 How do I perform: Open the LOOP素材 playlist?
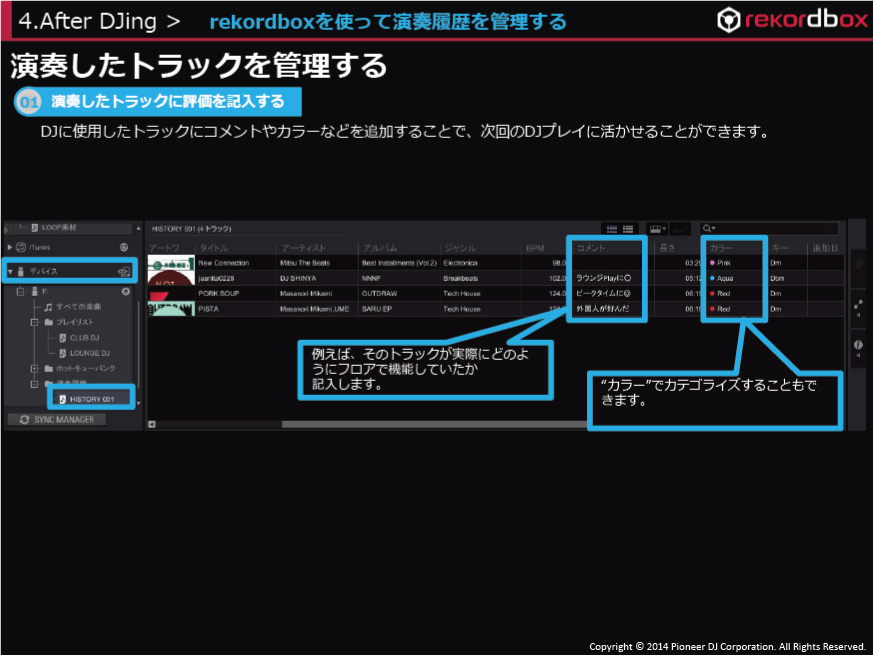[x=59, y=227]
